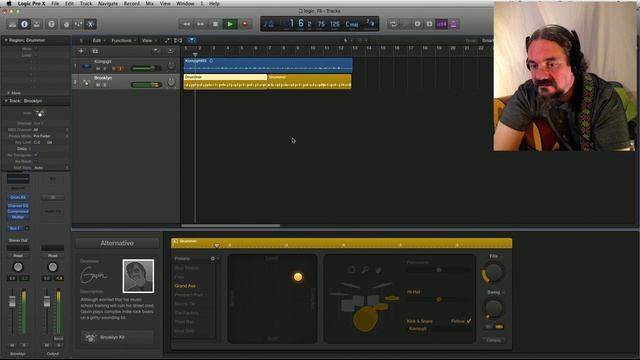Select the first preset in Presets list
Screen dimensions: 640x360
click(187, 268)
